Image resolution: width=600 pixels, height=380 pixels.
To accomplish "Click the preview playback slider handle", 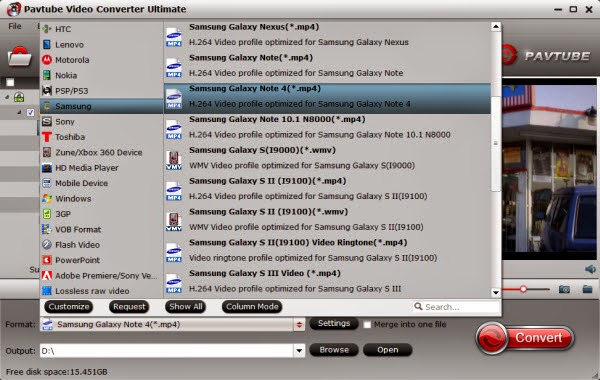I will point(523,289).
